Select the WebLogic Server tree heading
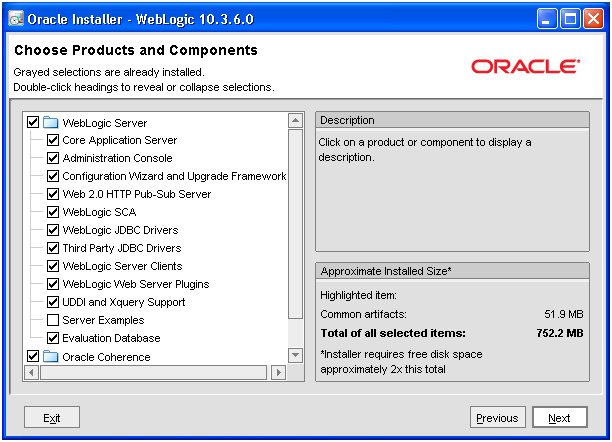The width and height of the screenshot is (612, 442). pyautogui.click(x=105, y=123)
